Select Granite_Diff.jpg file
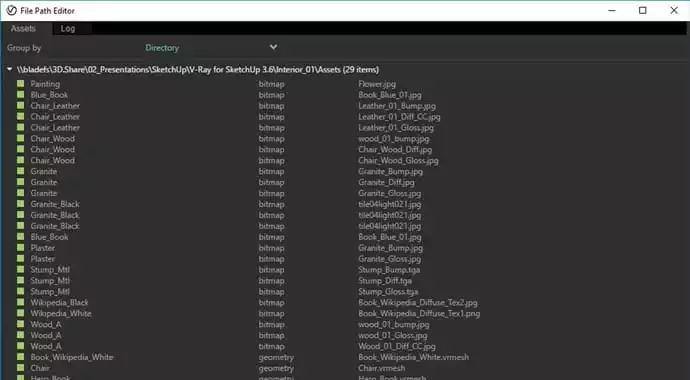The width and height of the screenshot is (690, 380). coord(386,182)
